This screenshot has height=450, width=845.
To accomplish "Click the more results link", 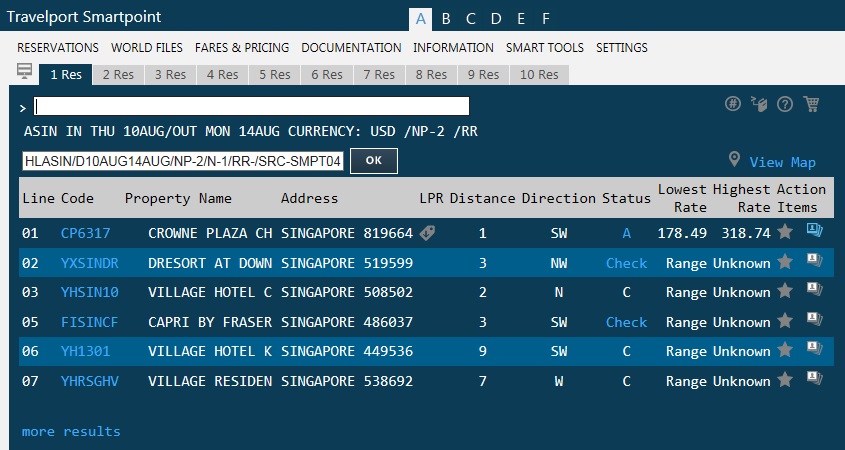I will pyautogui.click(x=71, y=431).
